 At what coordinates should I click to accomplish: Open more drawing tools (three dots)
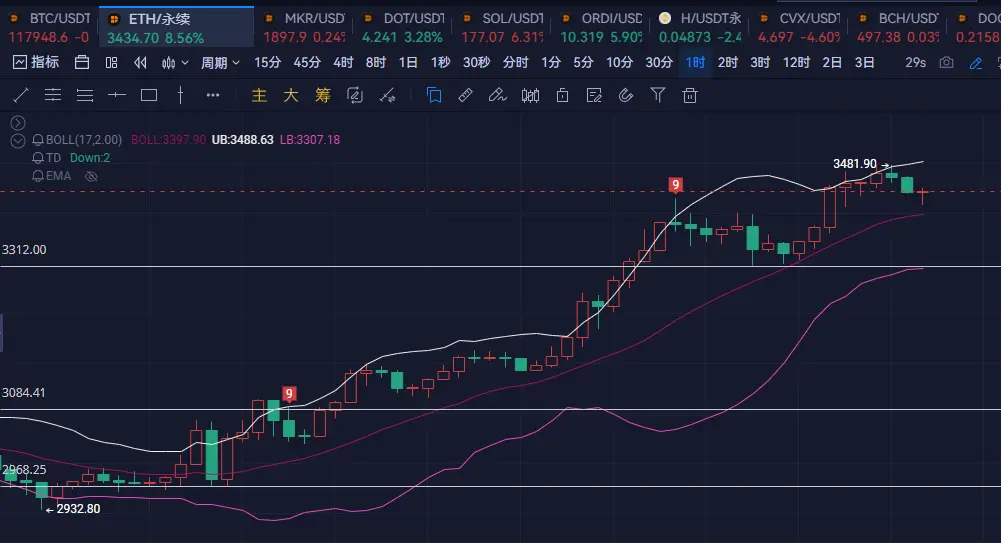213,95
